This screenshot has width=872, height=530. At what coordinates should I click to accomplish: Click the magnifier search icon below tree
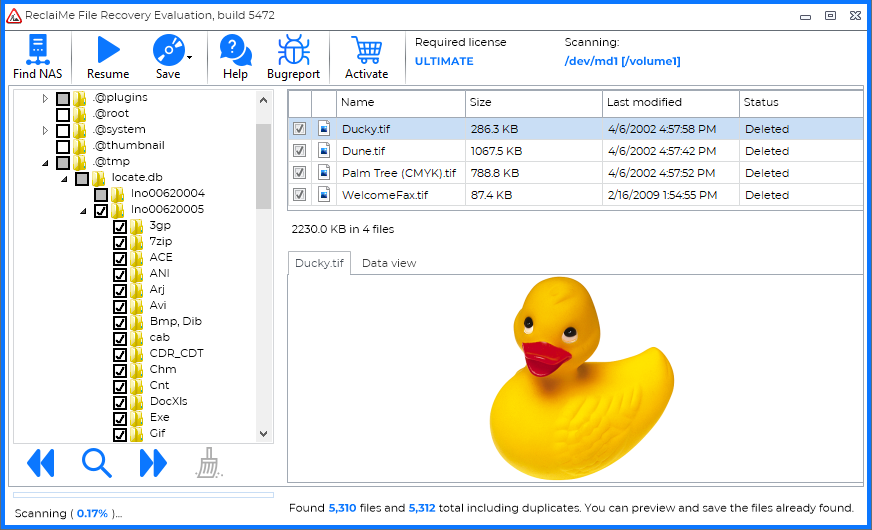(x=97, y=462)
